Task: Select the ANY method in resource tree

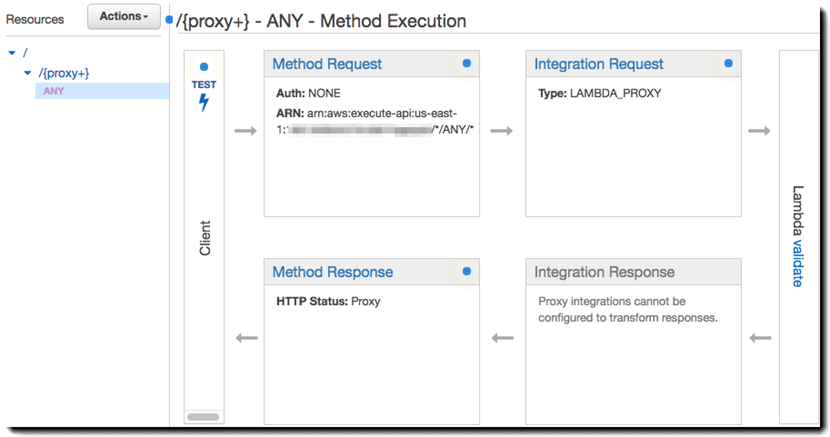Action: point(53,91)
